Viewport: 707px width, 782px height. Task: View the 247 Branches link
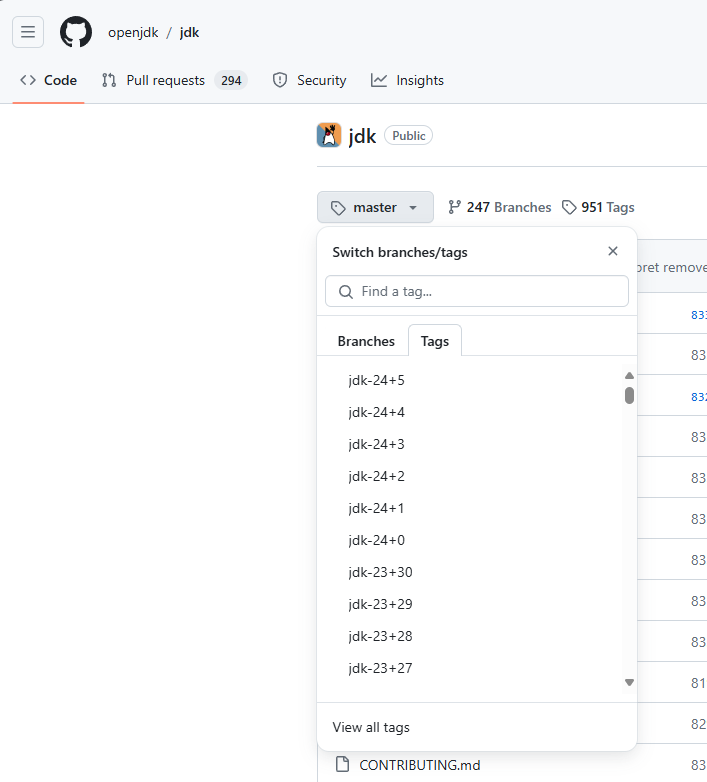coord(500,207)
